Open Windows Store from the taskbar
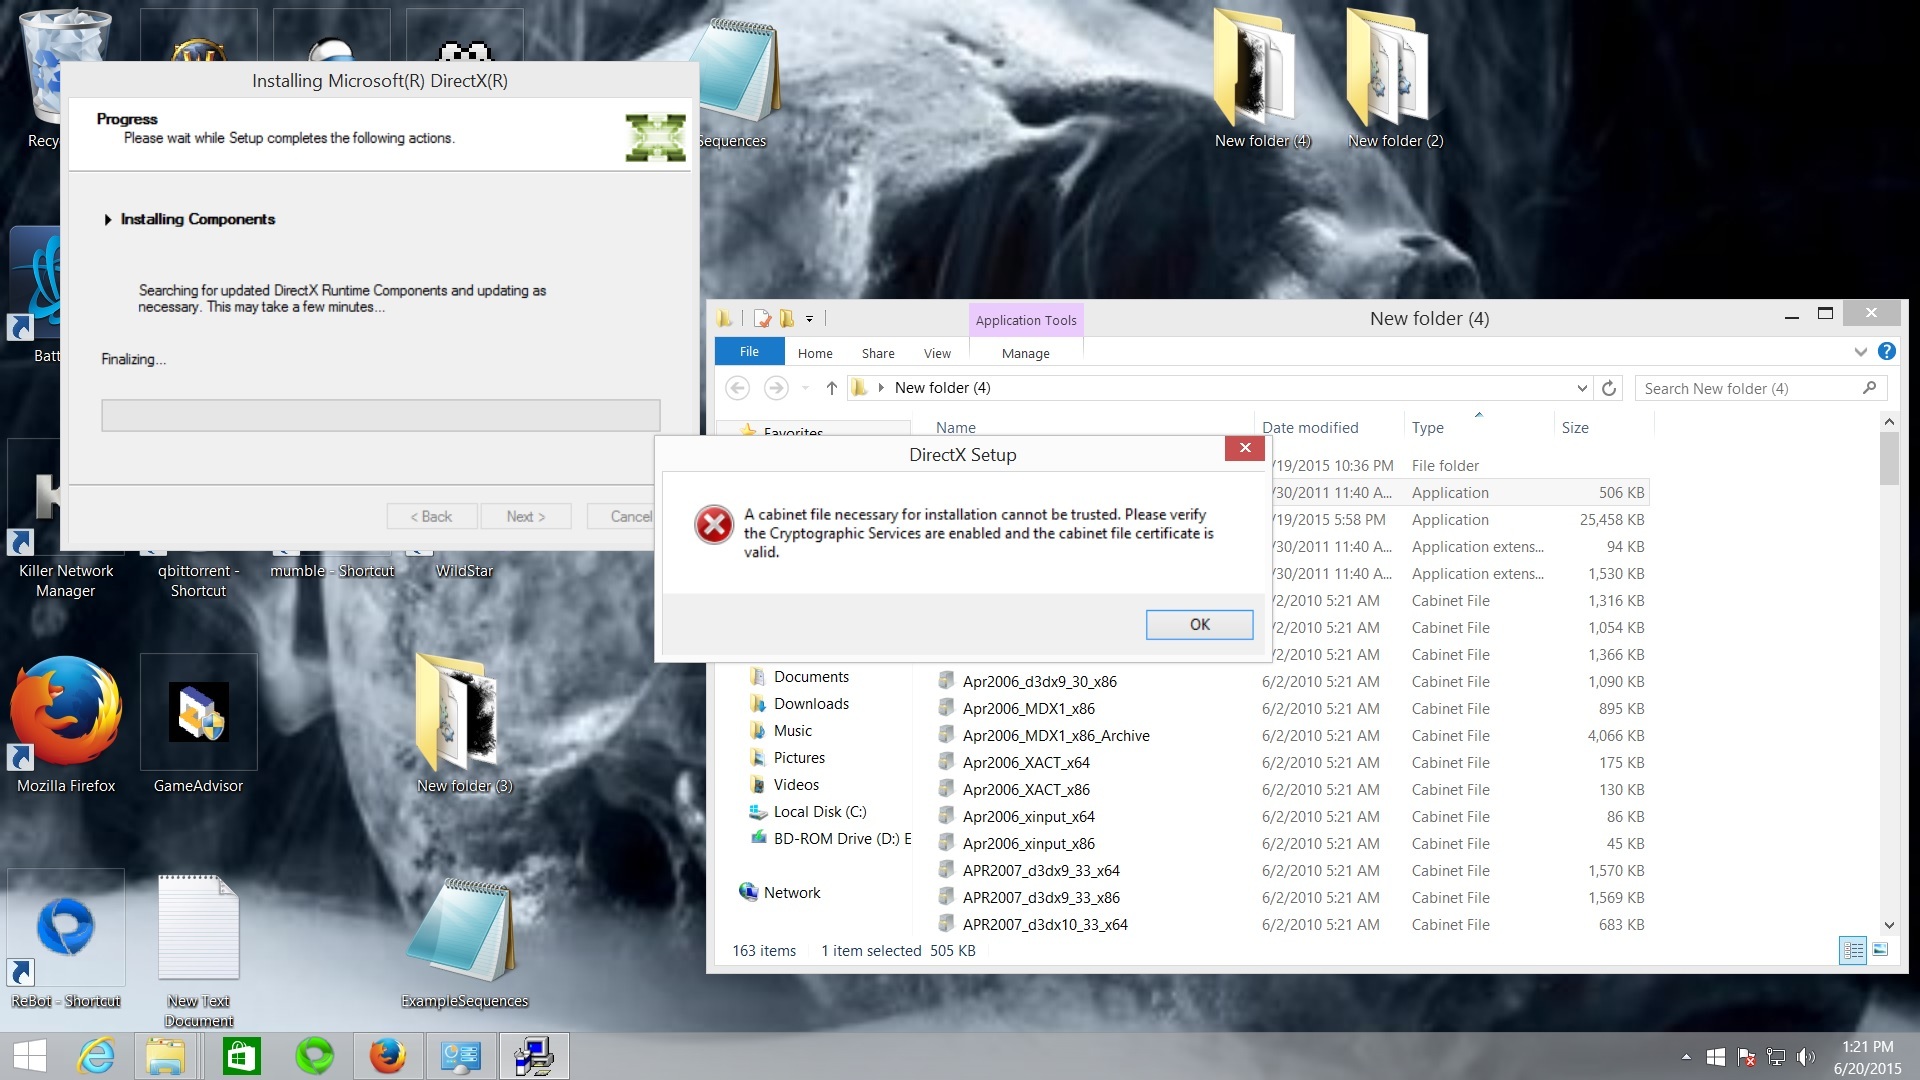The image size is (1920, 1080). click(241, 1056)
